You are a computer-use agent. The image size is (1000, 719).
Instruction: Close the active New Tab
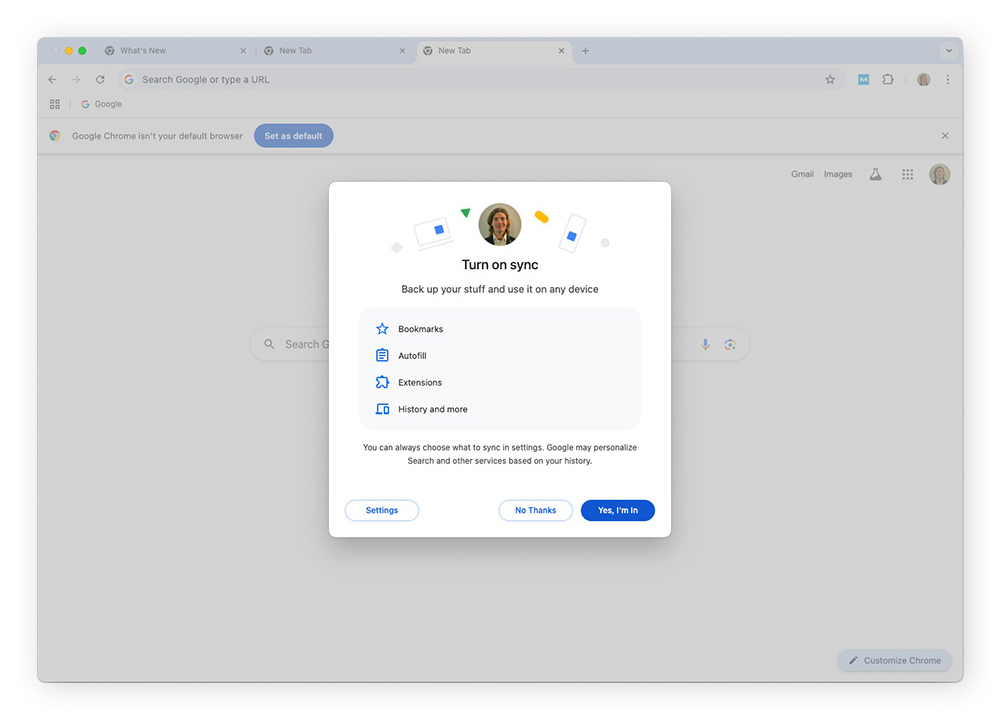(x=561, y=51)
